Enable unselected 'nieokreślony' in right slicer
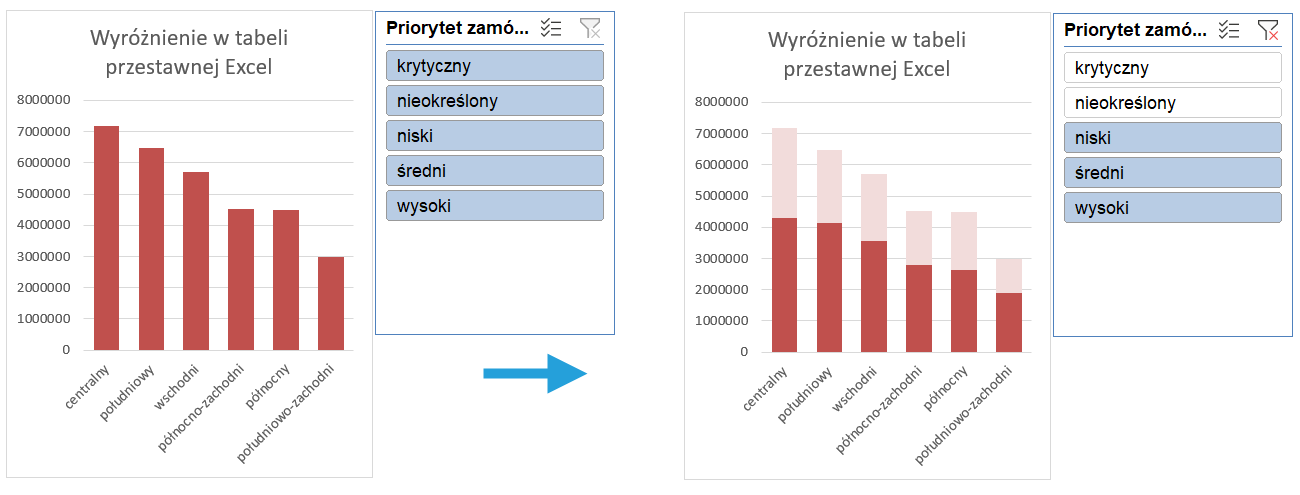The width and height of the screenshot is (1300, 495). pos(1172,103)
